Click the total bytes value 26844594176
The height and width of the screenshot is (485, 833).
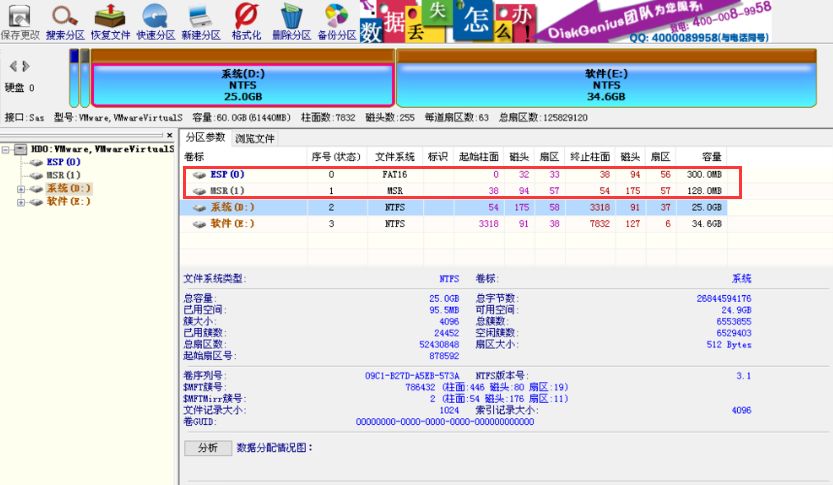pyautogui.click(x=724, y=299)
